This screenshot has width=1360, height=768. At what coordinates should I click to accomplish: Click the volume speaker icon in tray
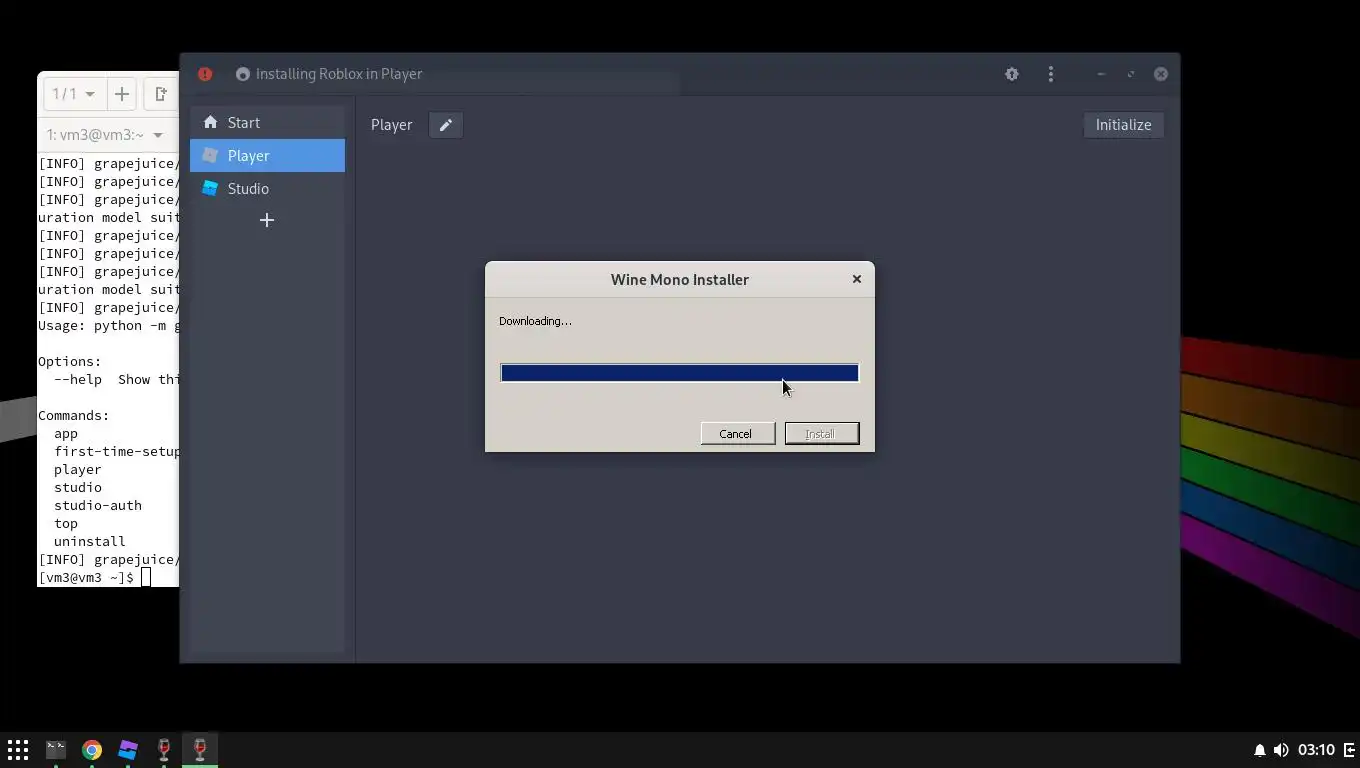(x=1281, y=750)
